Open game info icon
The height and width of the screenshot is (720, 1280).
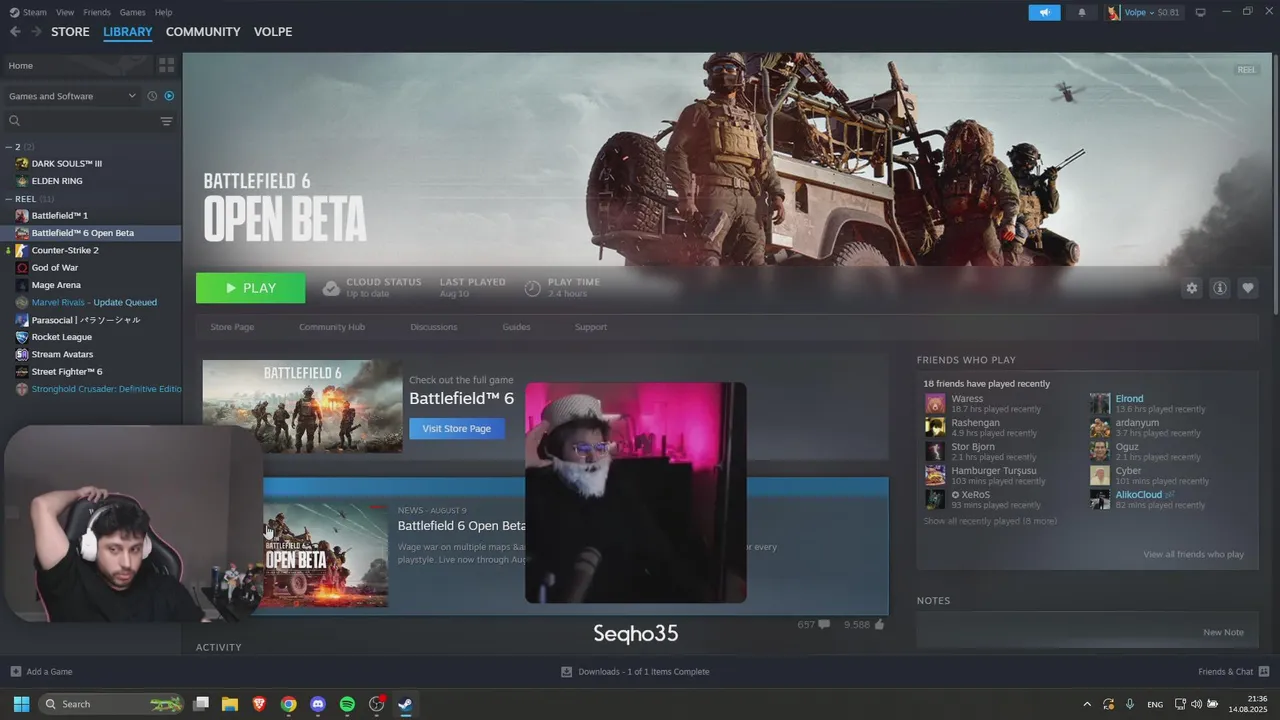[1220, 288]
